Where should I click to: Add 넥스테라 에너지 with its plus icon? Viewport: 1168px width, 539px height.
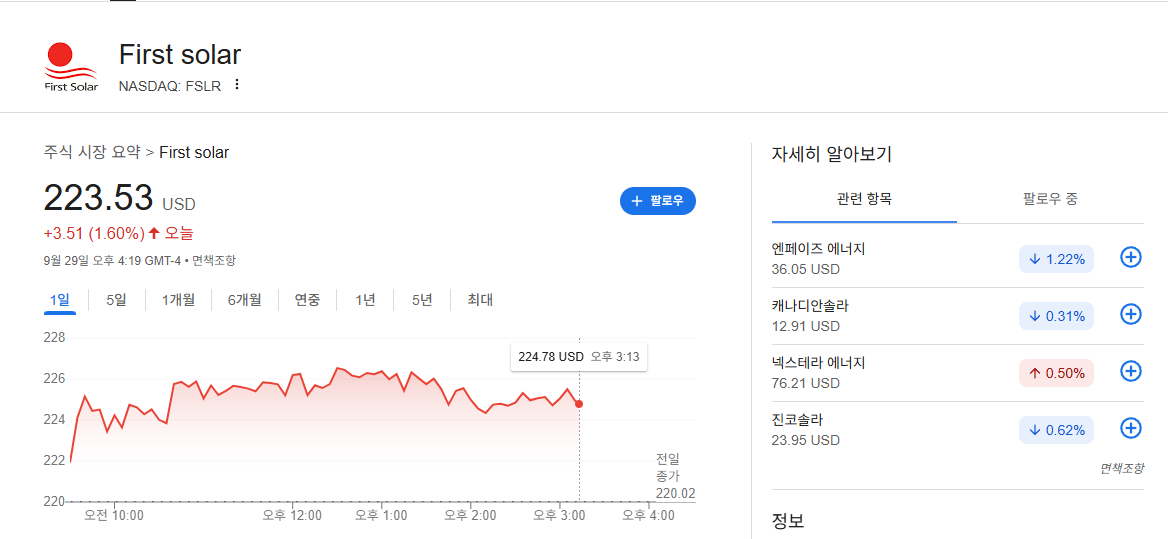click(1131, 371)
